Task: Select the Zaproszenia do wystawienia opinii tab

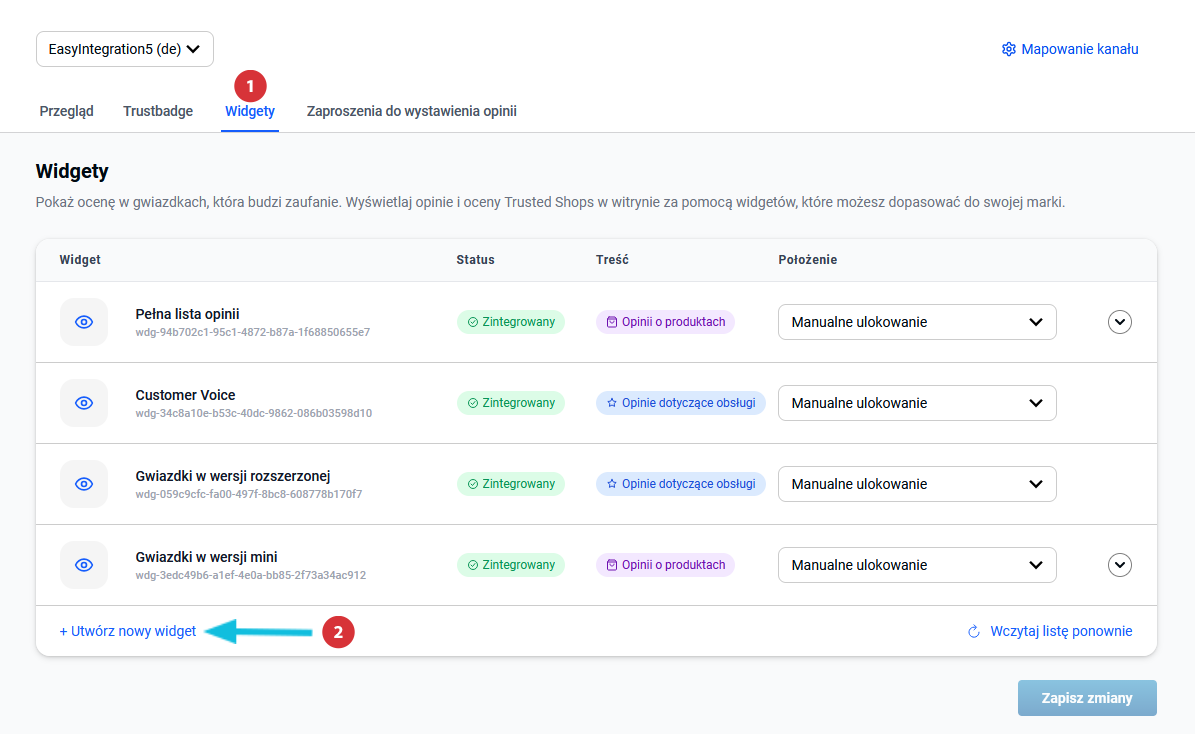Action: (x=411, y=111)
